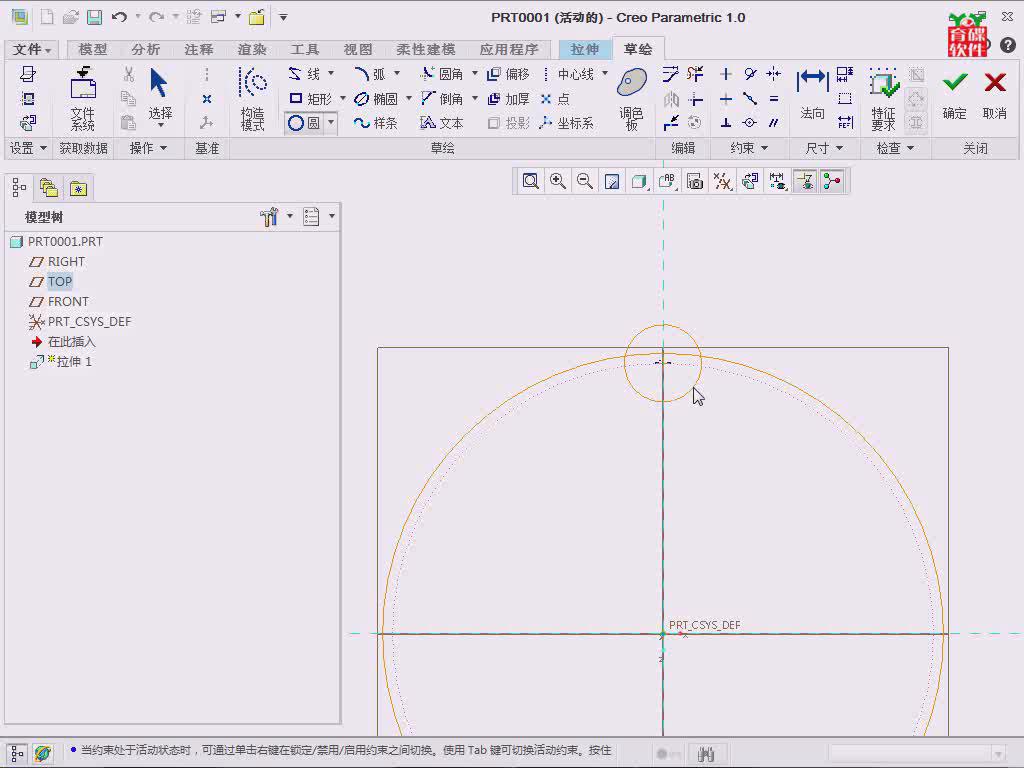Switch to the Analysis (分析) tab

146,50
